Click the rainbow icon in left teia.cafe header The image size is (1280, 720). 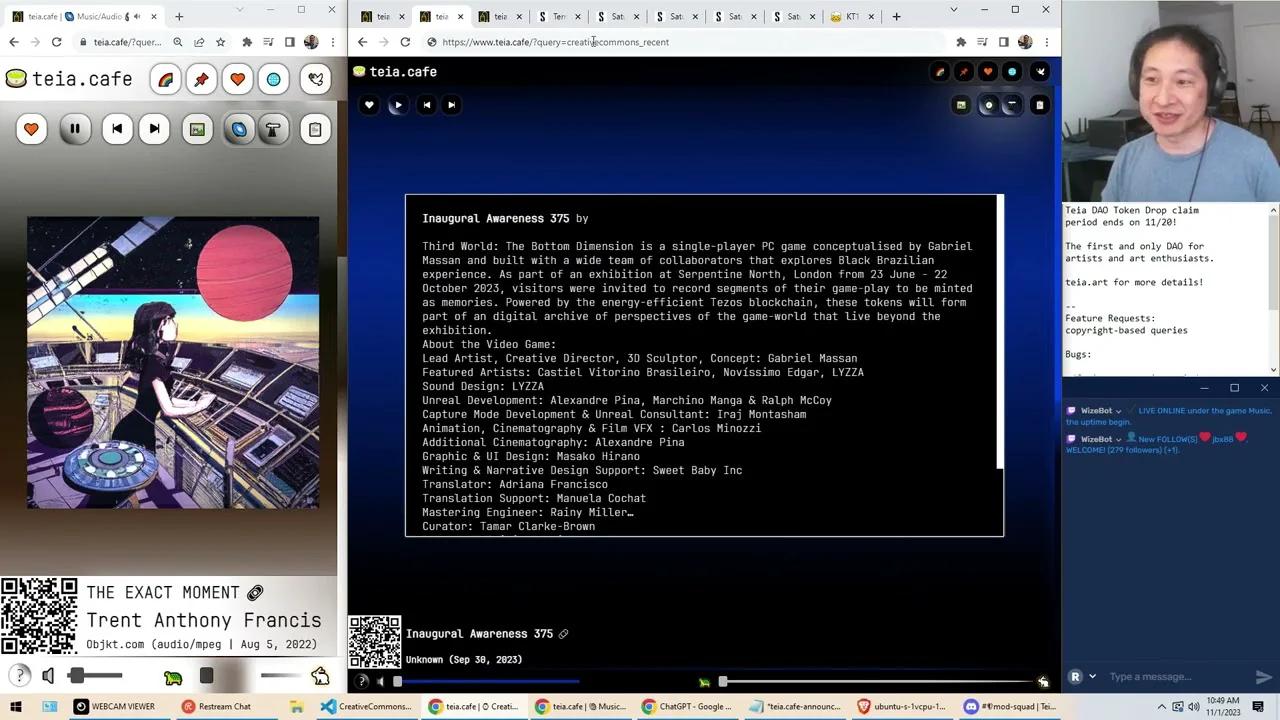point(165,80)
